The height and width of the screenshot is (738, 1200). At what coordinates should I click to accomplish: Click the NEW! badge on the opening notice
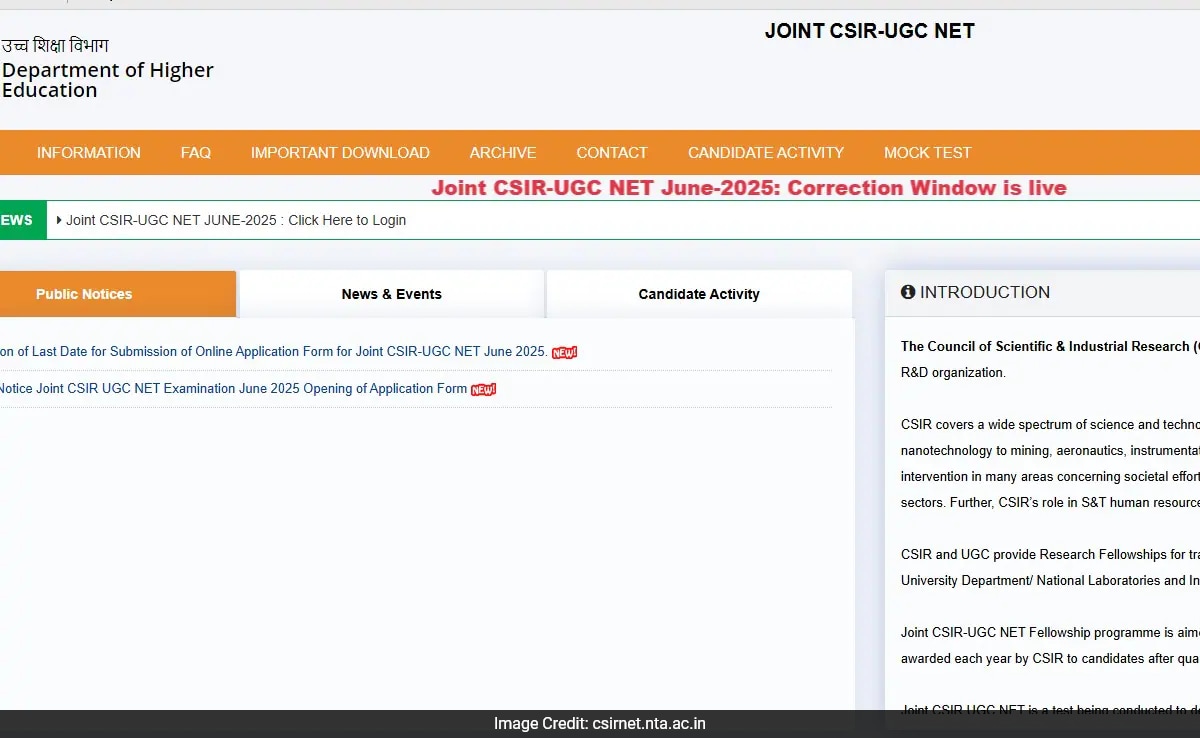click(483, 389)
